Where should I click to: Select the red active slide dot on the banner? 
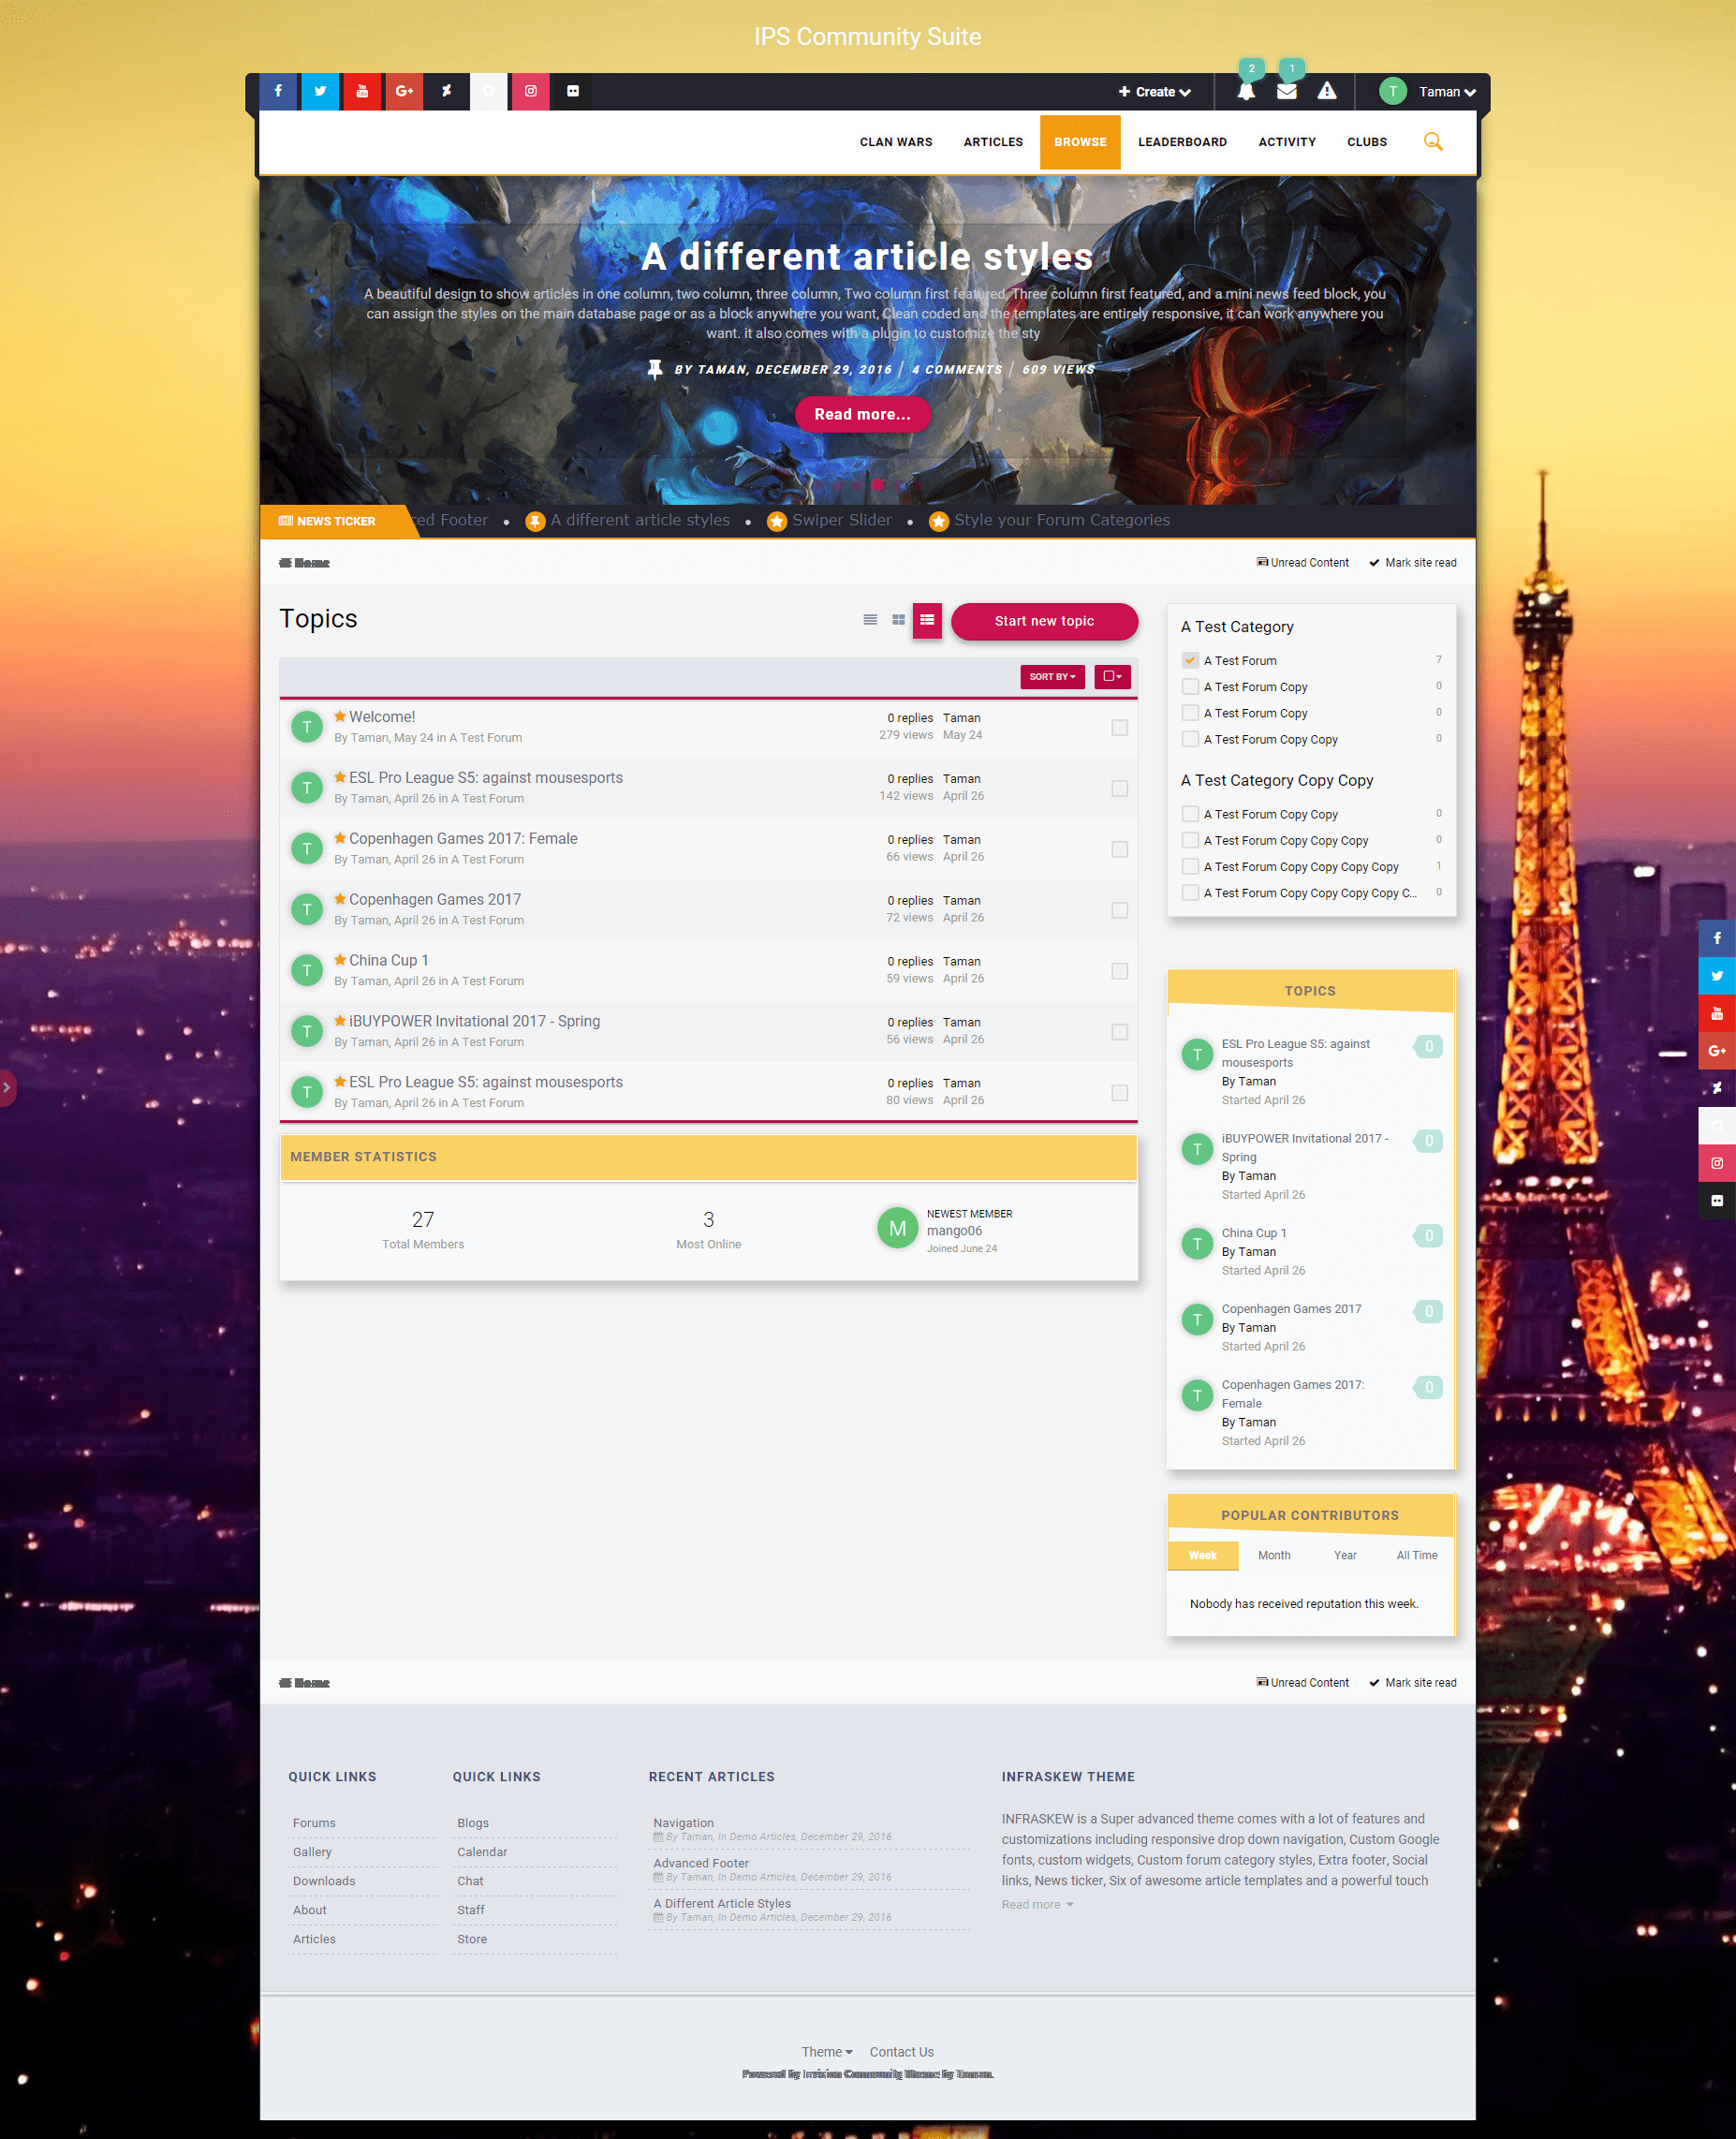coord(877,485)
